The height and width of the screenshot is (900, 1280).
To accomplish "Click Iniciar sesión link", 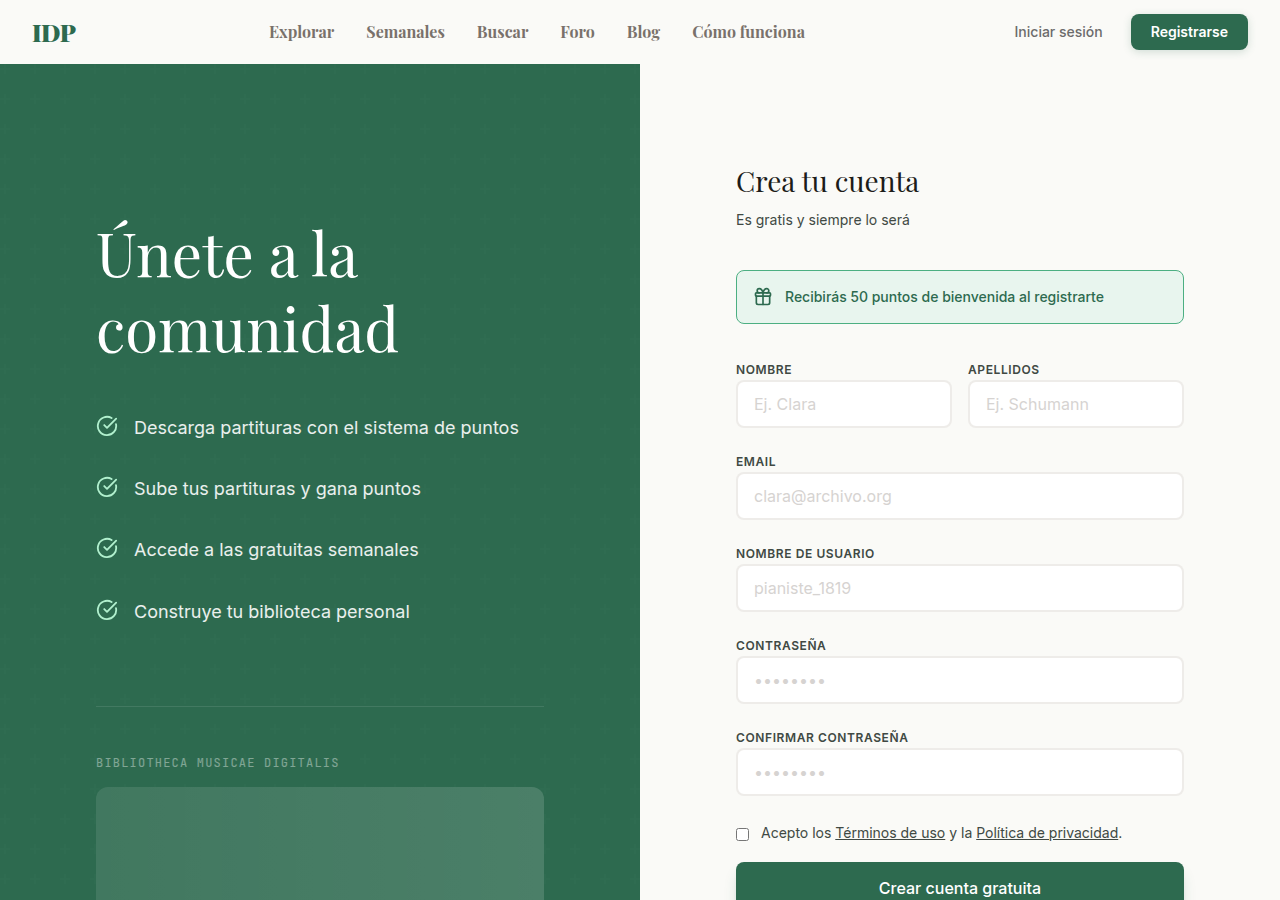I will click(1058, 32).
